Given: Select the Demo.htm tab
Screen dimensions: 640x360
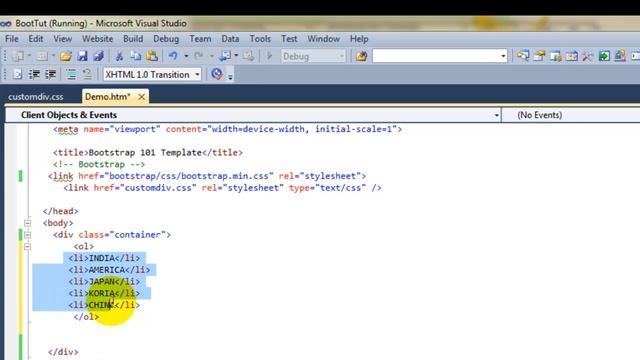Looking at the screenshot, I should tap(107, 97).
